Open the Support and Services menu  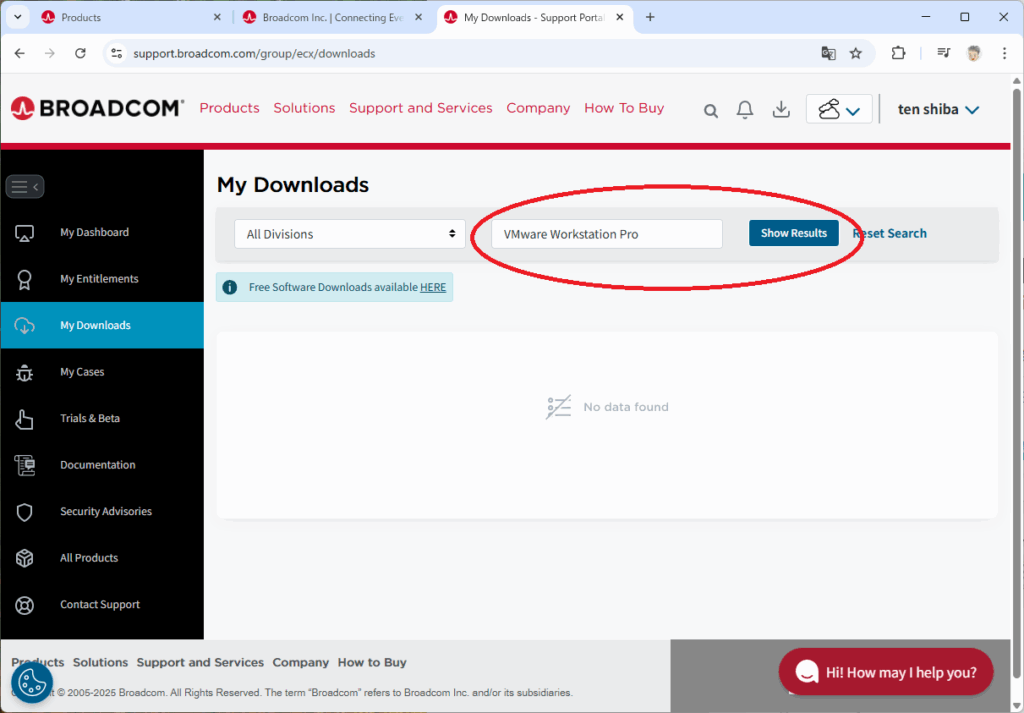420,108
